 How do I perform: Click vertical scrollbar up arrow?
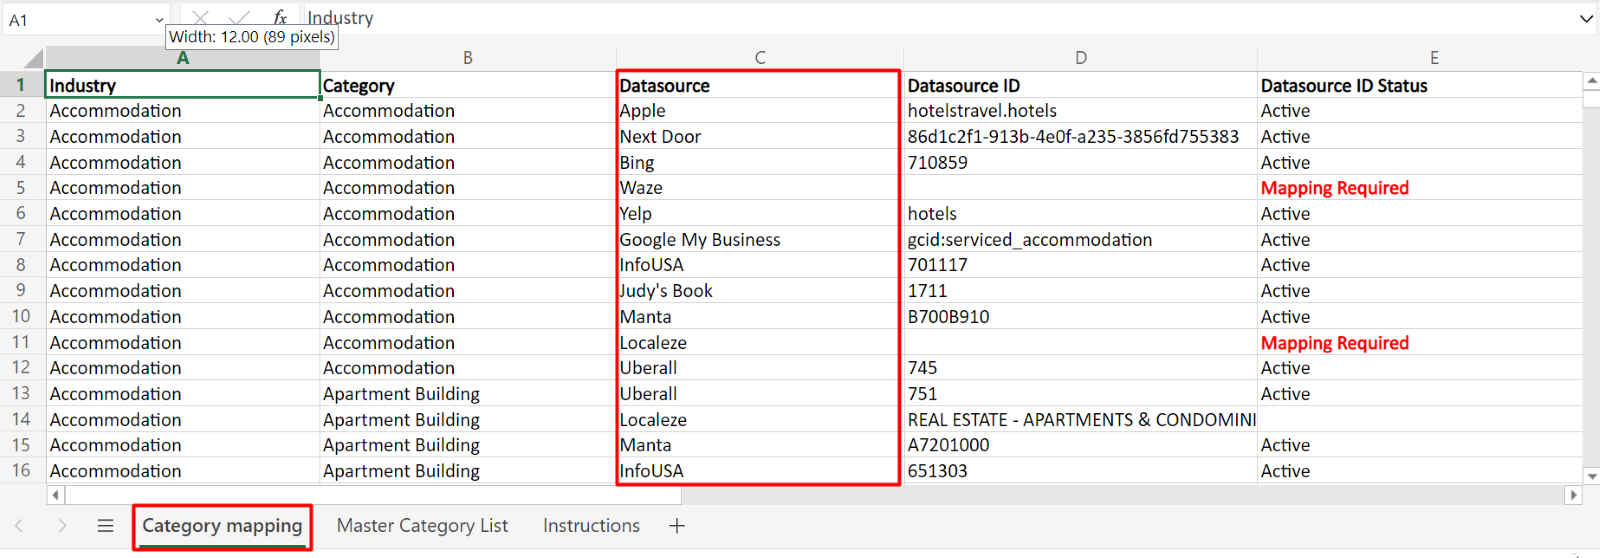pos(1592,80)
